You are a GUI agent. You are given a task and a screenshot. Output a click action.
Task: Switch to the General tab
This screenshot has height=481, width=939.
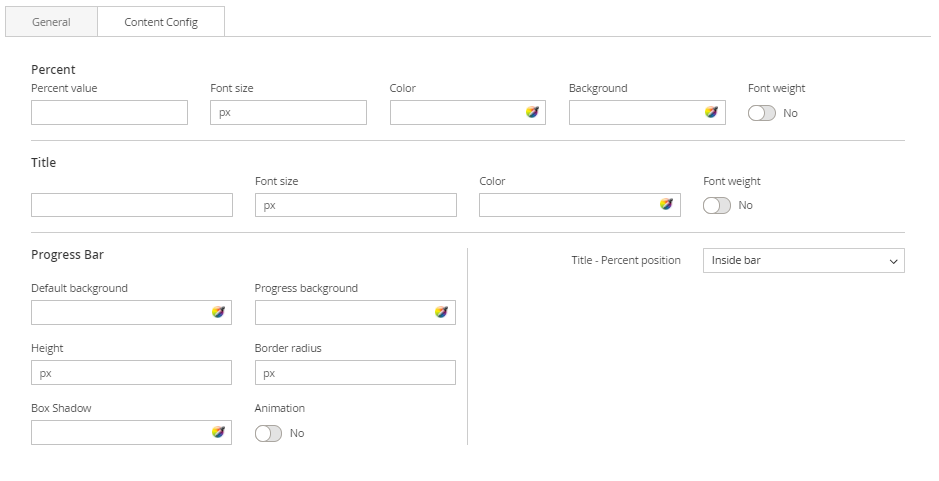(x=51, y=22)
